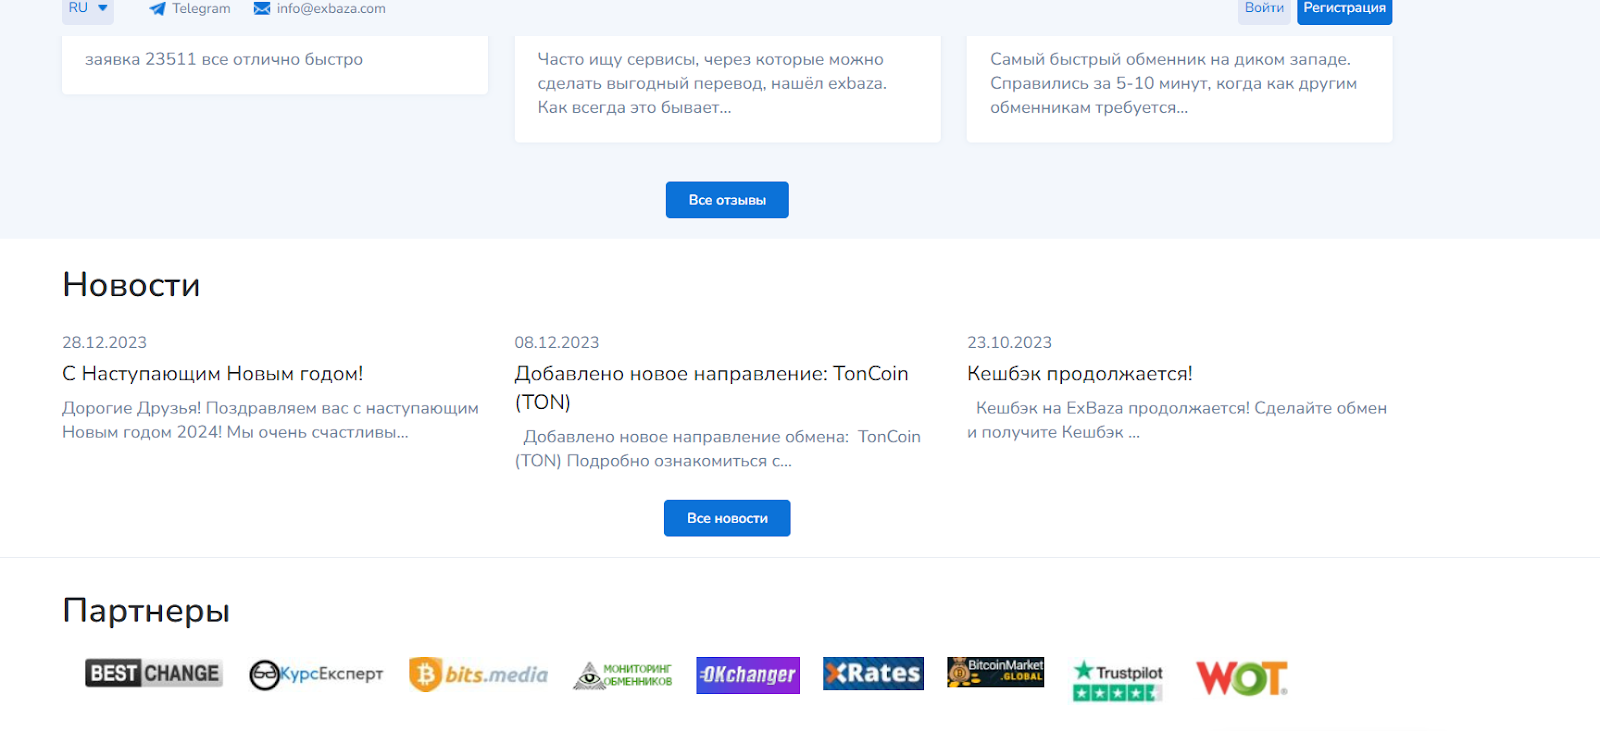Image resolution: width=1600 pixels, height=731 pixels.
Task: Click the news date 08.12.2023
Action: click(557, 343)
